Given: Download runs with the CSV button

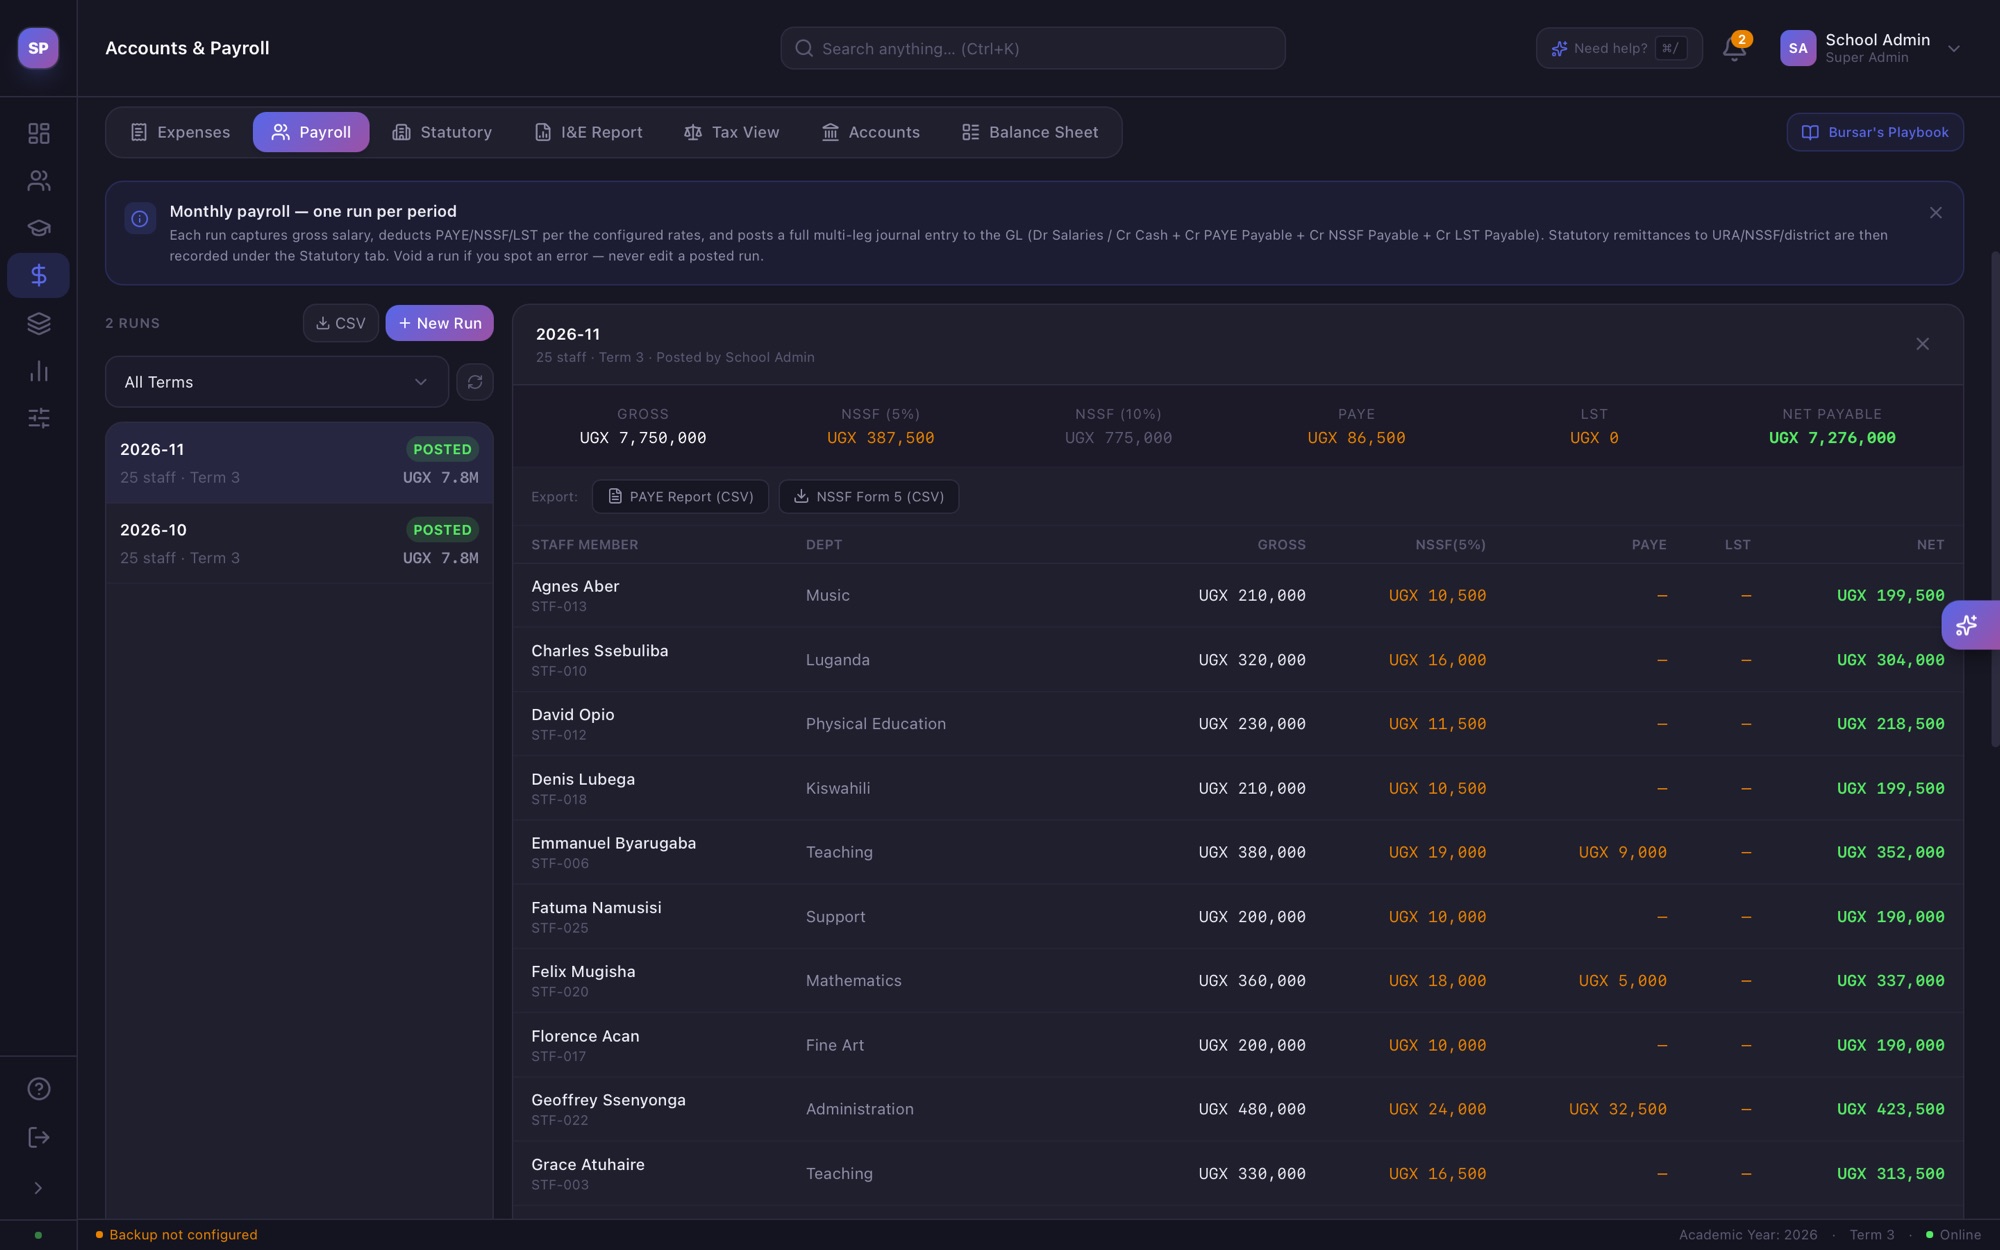Looking at the screenshot, I should point(341,323).
